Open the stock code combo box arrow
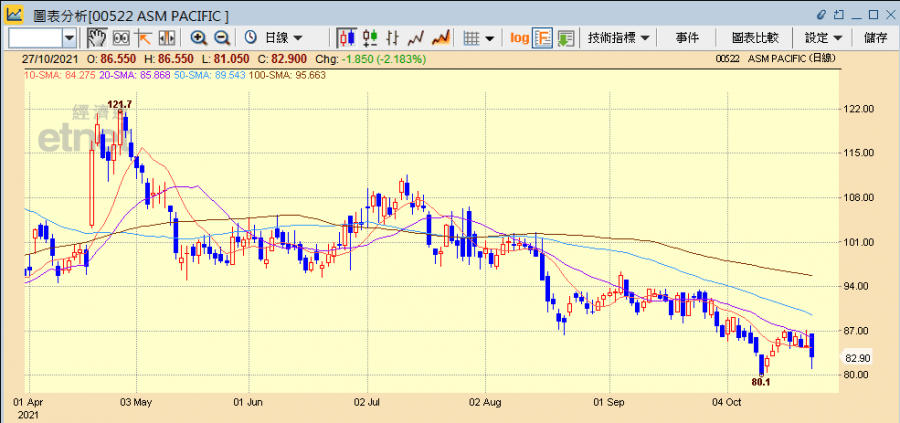The image size is (900, 423). pos(69,38)
